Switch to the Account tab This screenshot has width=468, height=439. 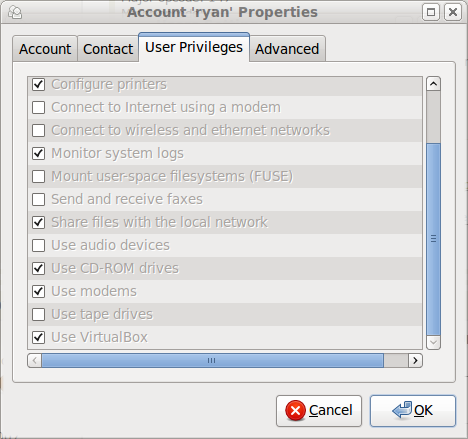click(45, 49)
